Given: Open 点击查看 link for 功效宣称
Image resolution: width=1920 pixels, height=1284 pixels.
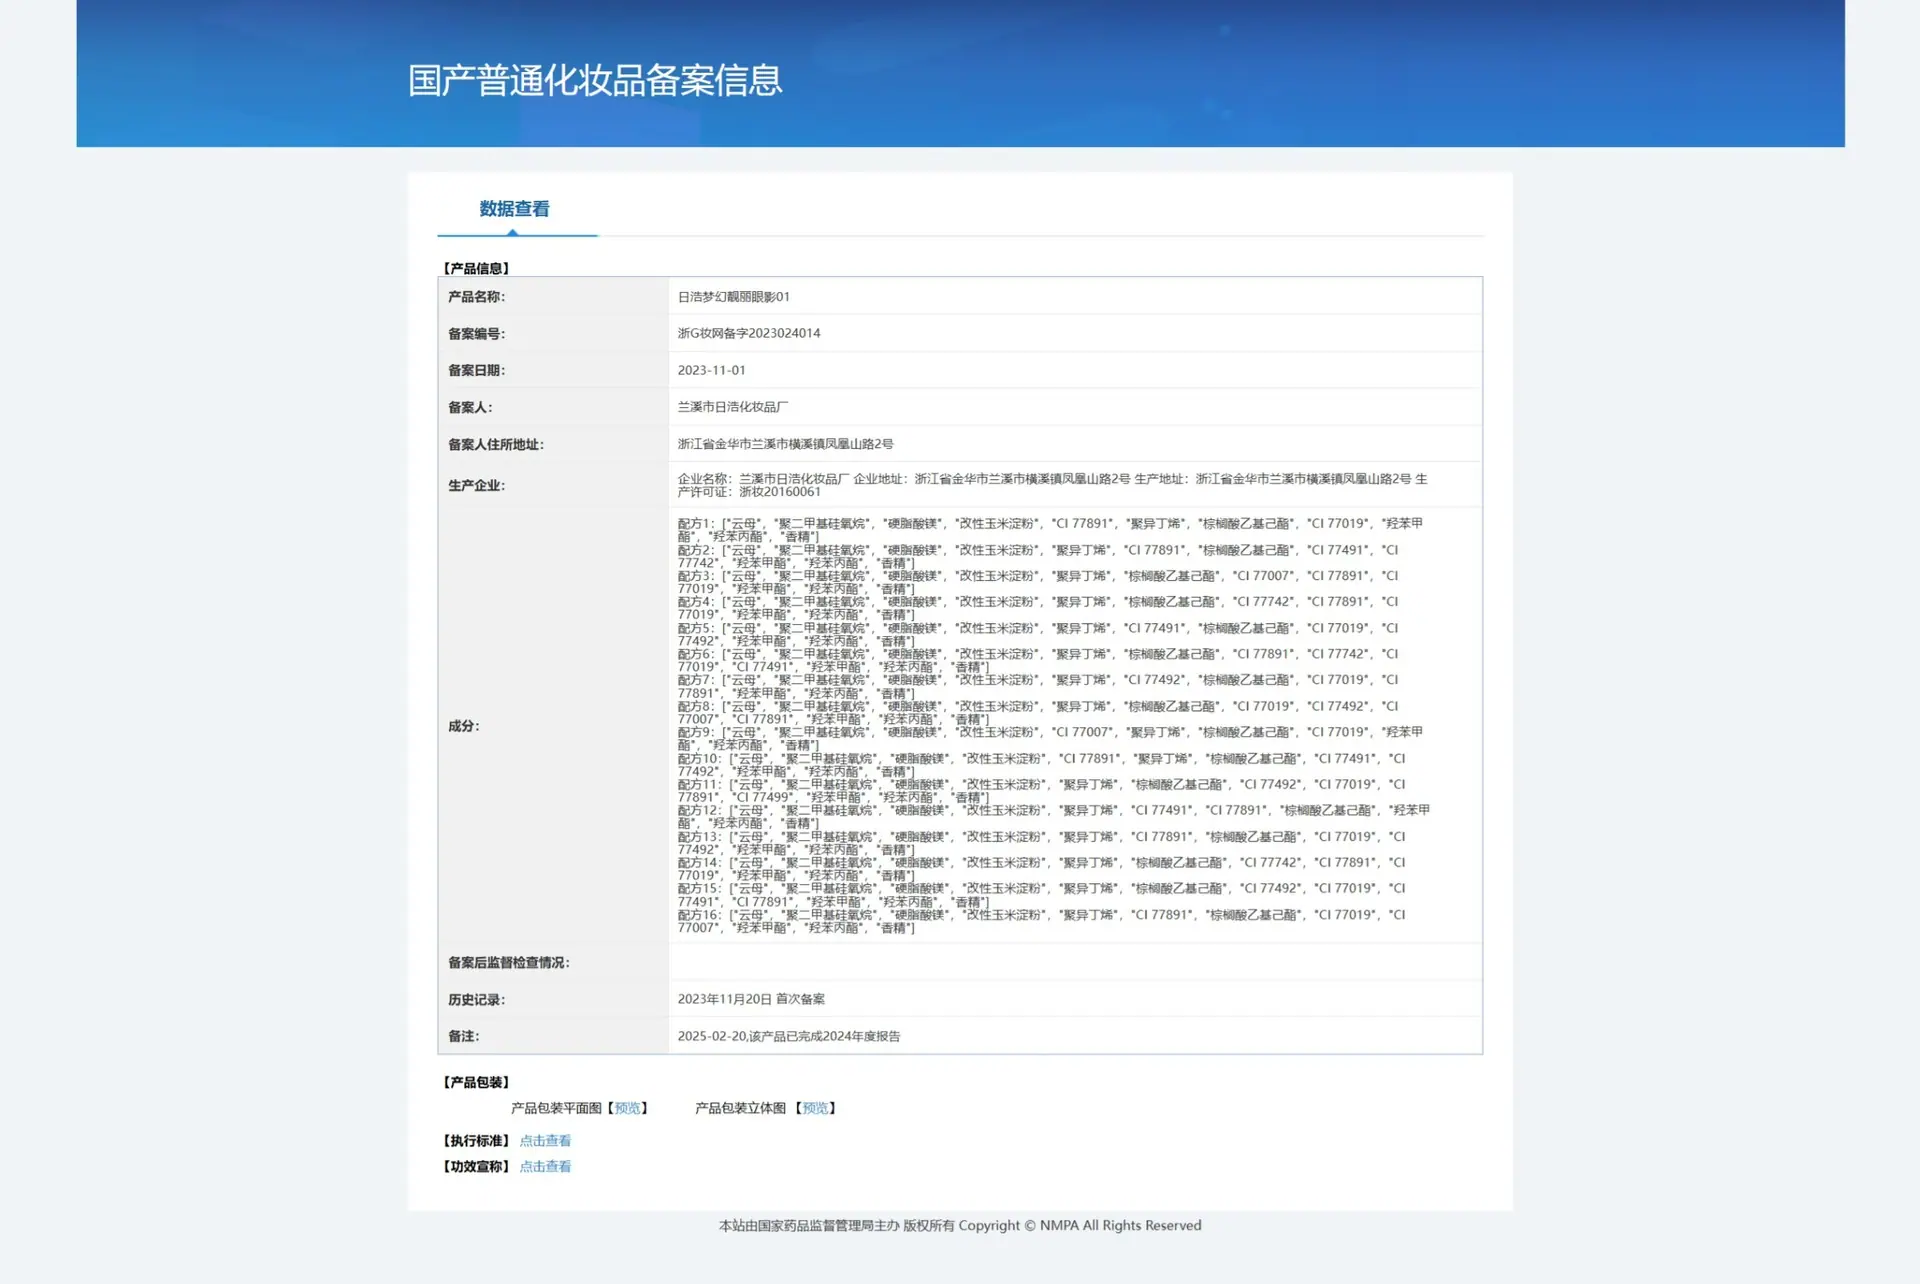Looking at the screenshot, I should pos(545,1167).
